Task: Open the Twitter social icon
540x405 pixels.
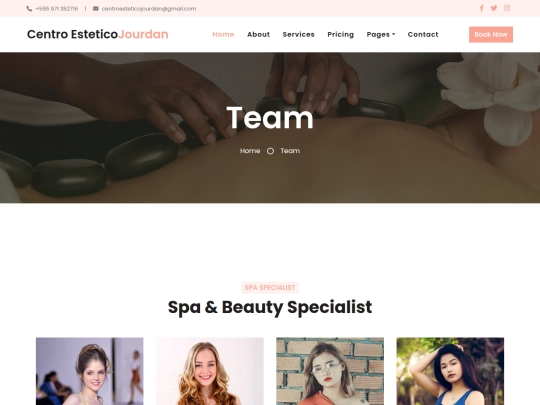Action: click(x=494, y=8)
